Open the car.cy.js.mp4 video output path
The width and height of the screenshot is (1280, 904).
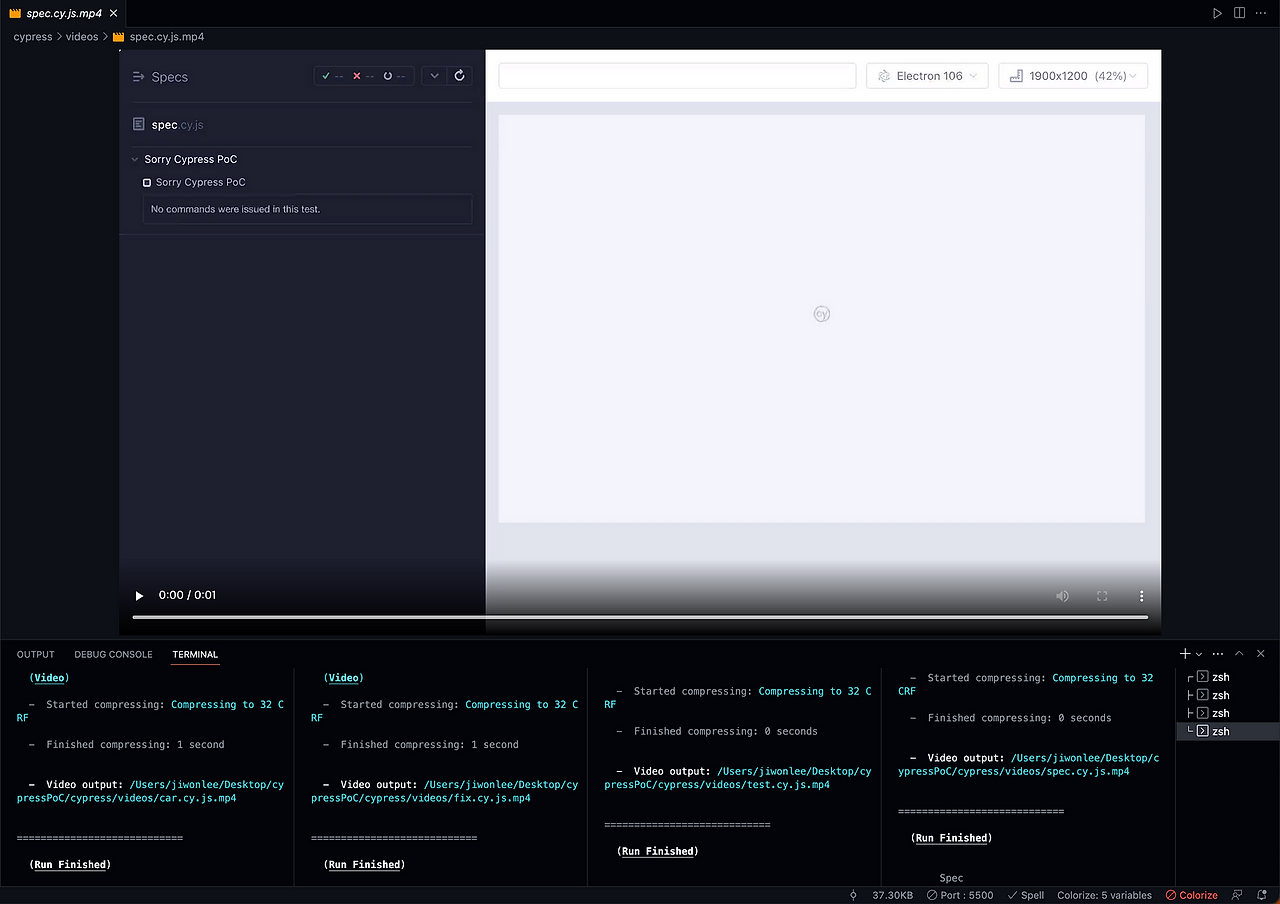coord(150,792)
